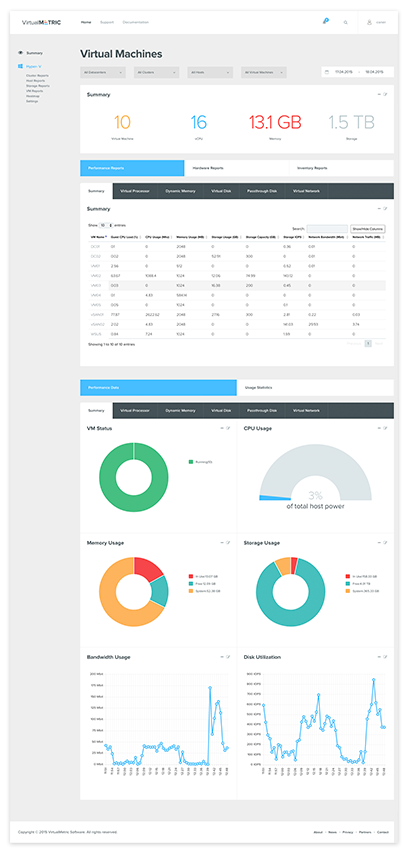
Task: Minimize the Bandwidth Usage panel
Action: (x=221, y=657)
